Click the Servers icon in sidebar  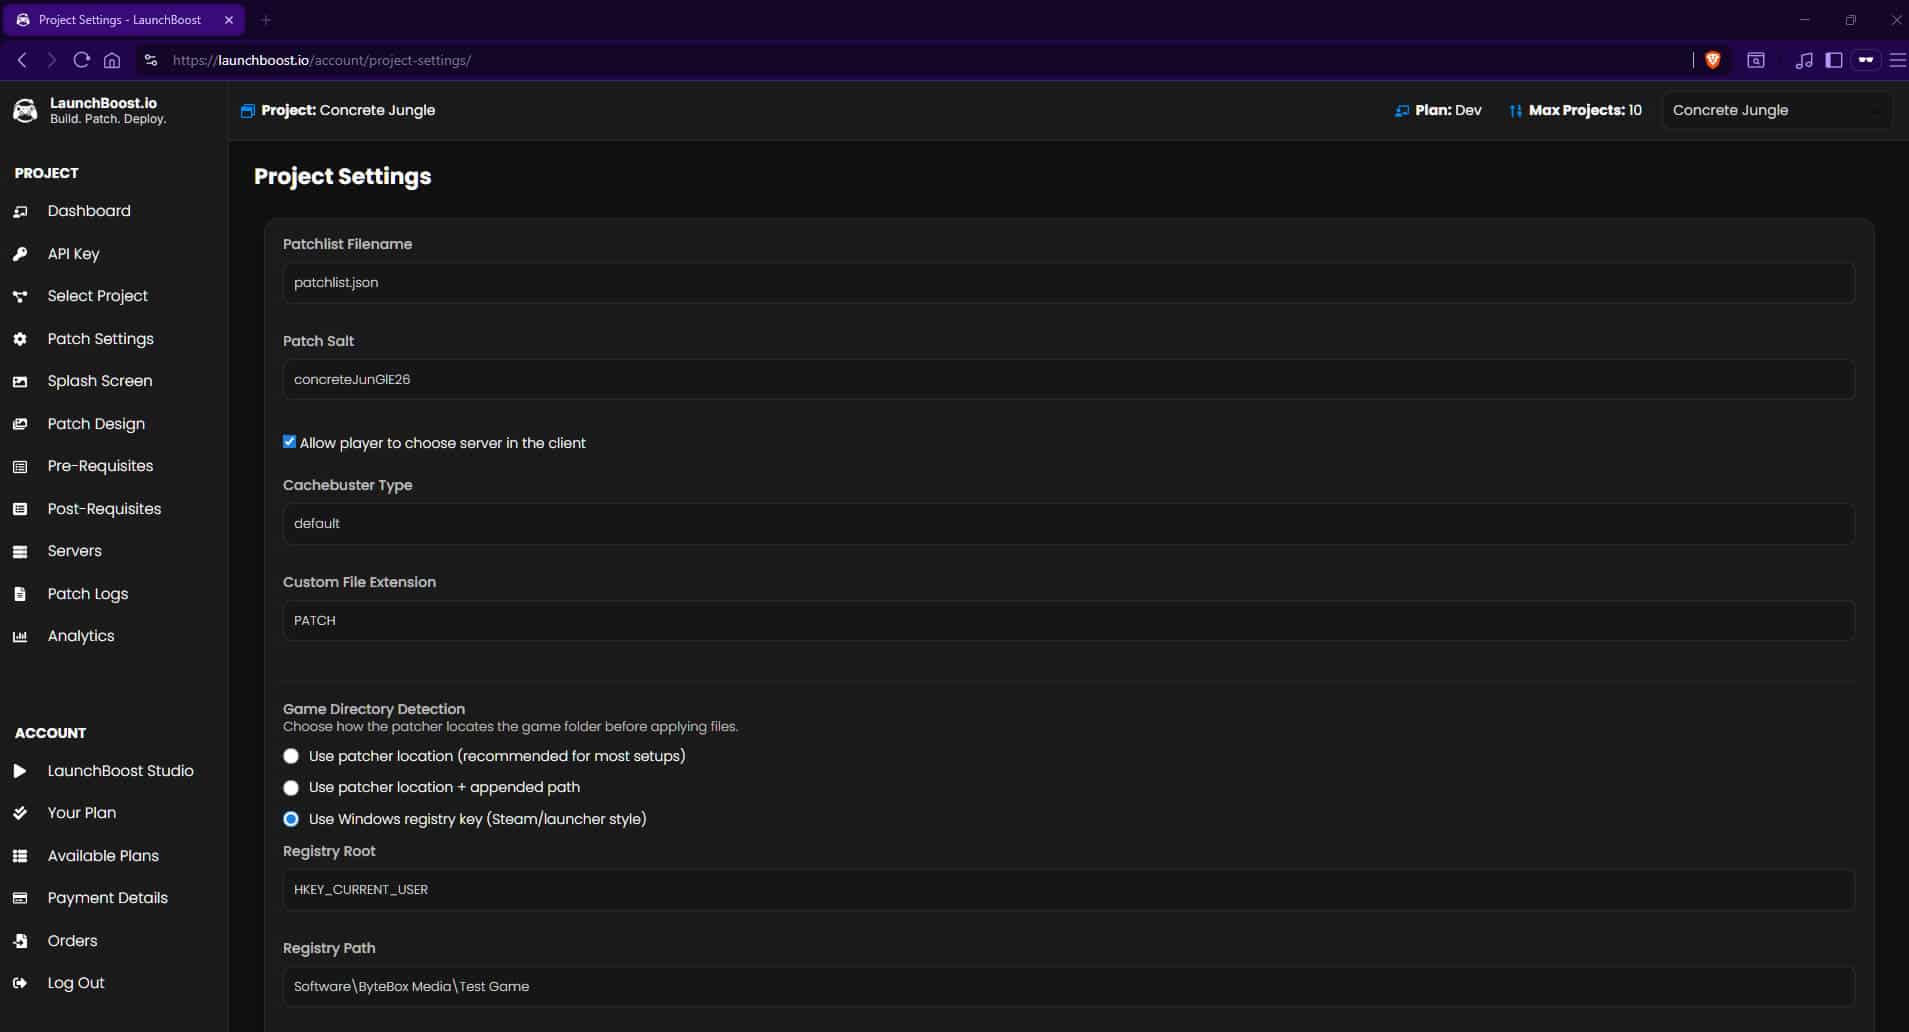coord(20,551)
